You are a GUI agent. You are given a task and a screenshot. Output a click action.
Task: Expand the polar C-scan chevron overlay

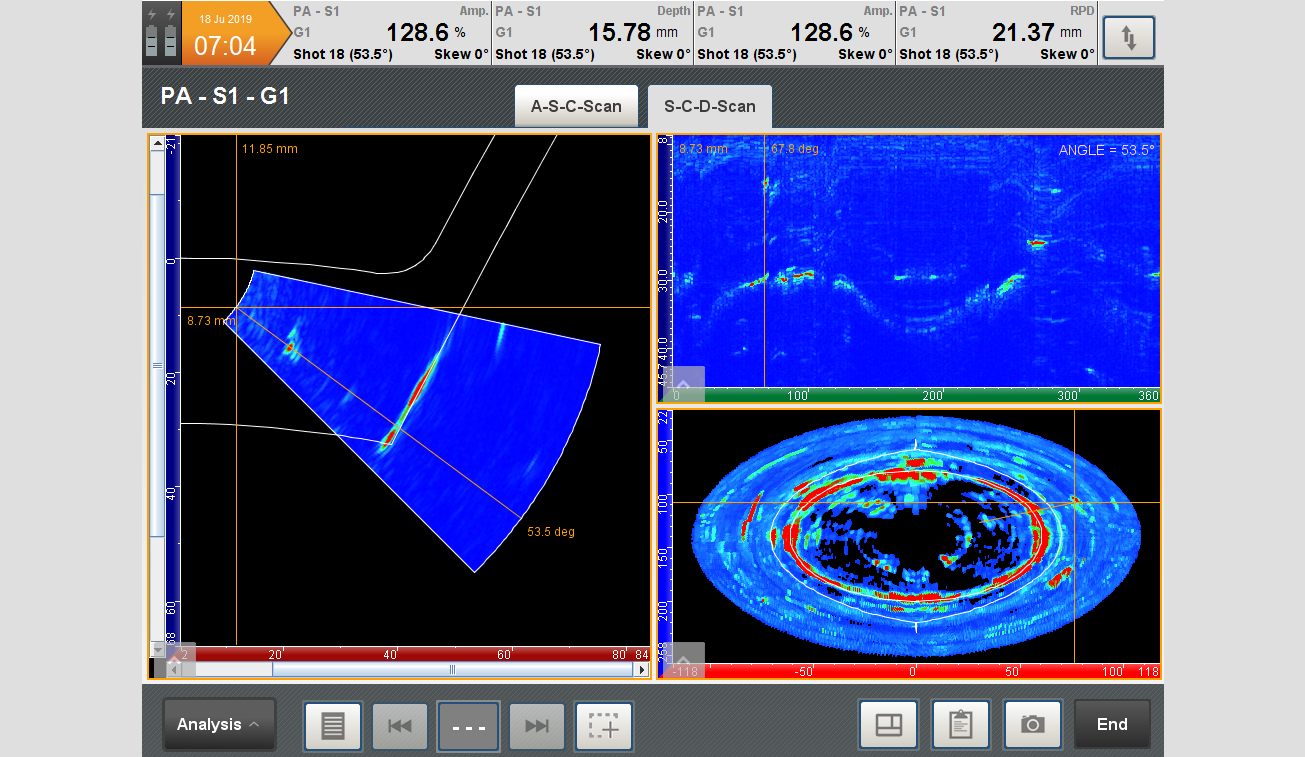pyautogui.click(x=684, y=660)
